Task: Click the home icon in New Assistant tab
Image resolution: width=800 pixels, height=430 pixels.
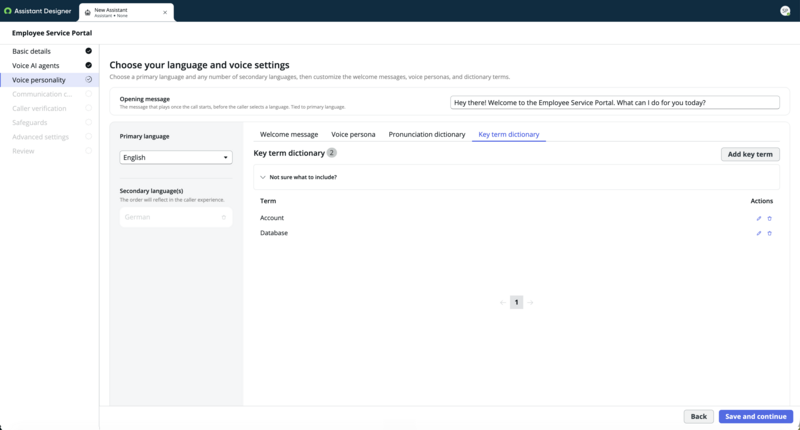Action: (88, 12)
